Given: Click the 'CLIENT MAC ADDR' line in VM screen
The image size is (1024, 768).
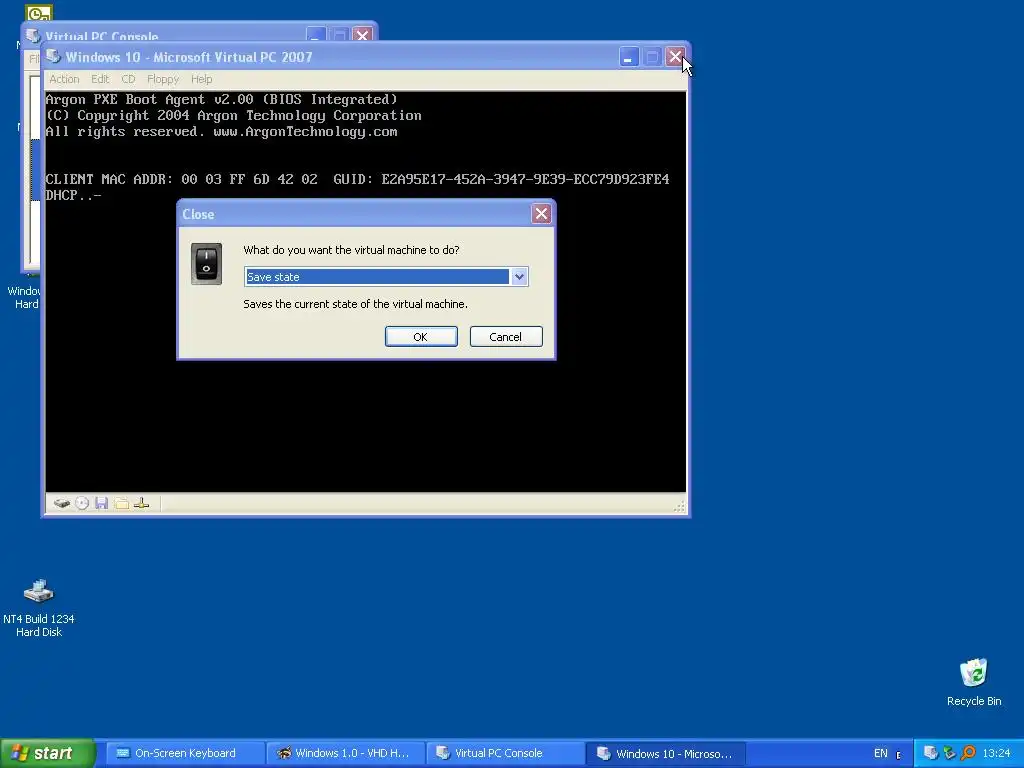Looking at the screenshot, I should click(x=357, y=180).
